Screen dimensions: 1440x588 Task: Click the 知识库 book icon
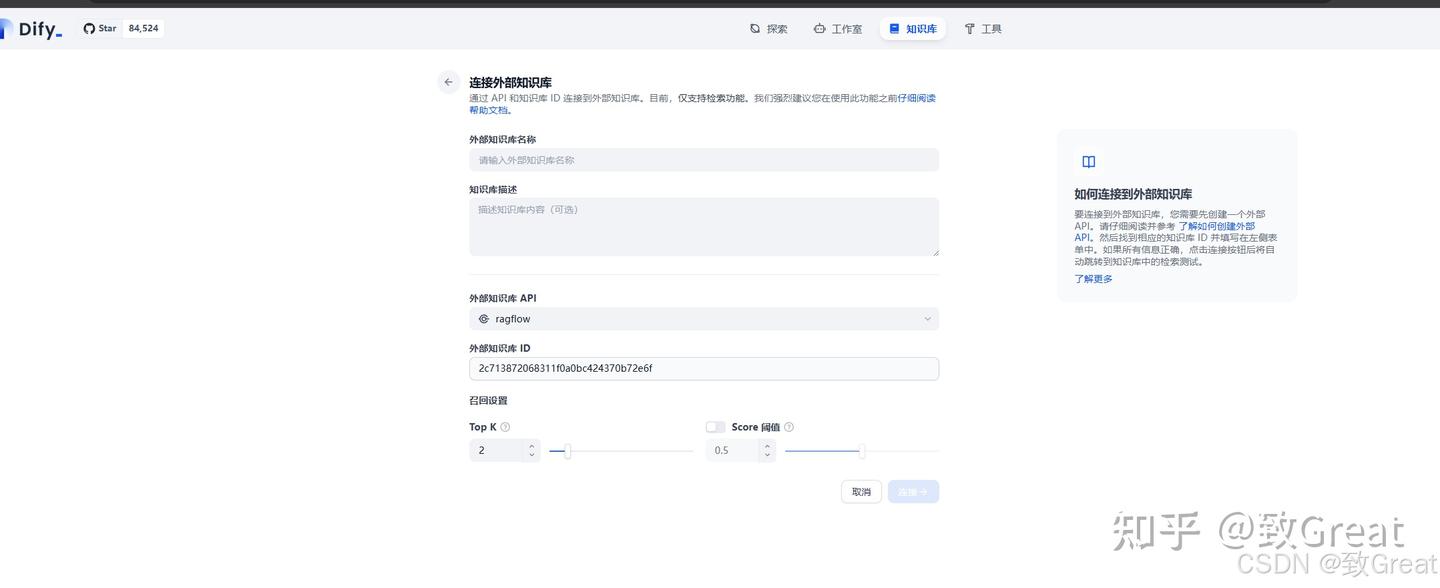pos(895,28)
